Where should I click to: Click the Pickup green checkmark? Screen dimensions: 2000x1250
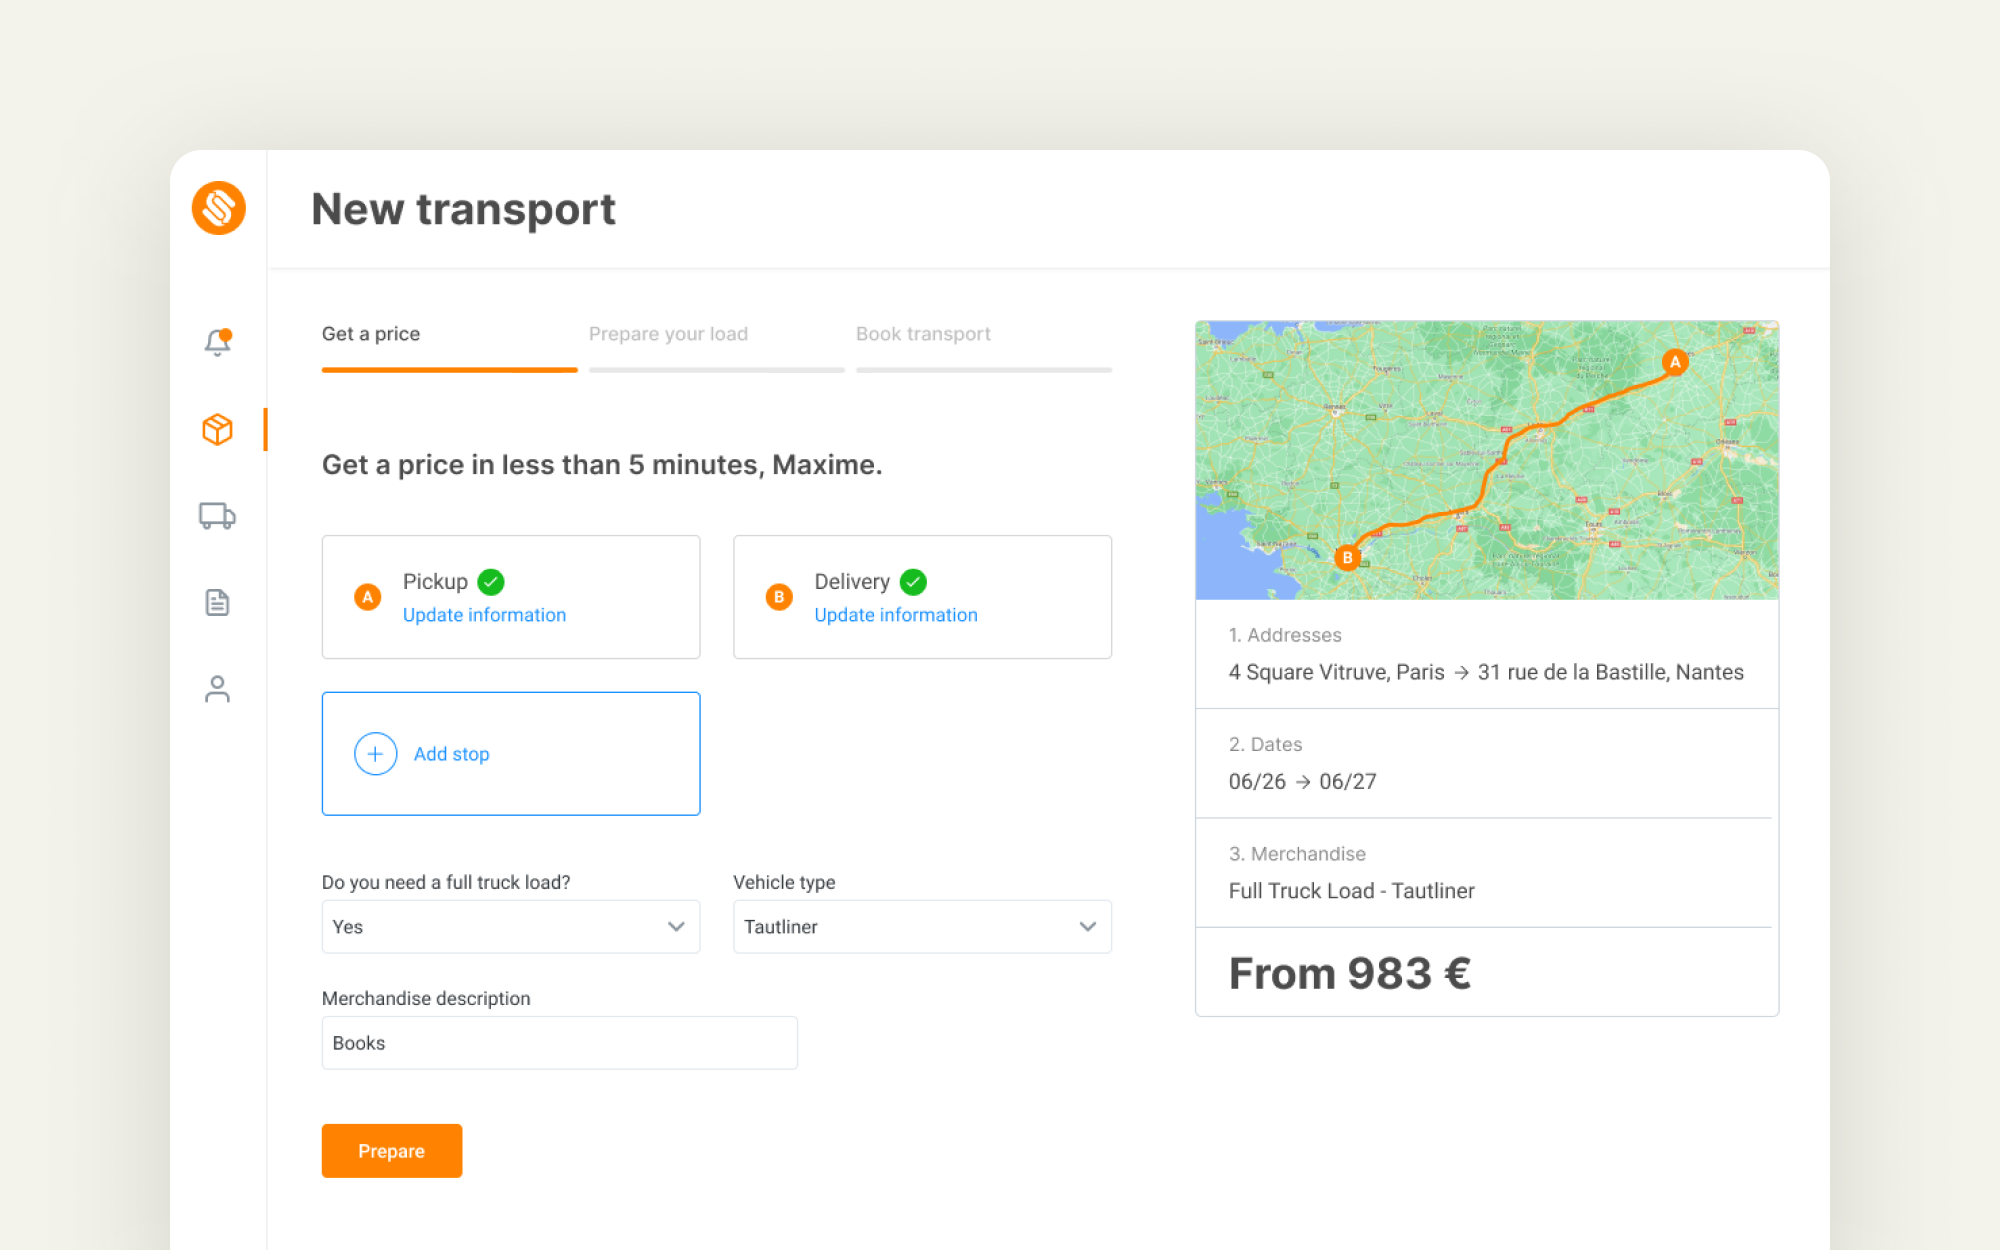[x=491, y=582]
